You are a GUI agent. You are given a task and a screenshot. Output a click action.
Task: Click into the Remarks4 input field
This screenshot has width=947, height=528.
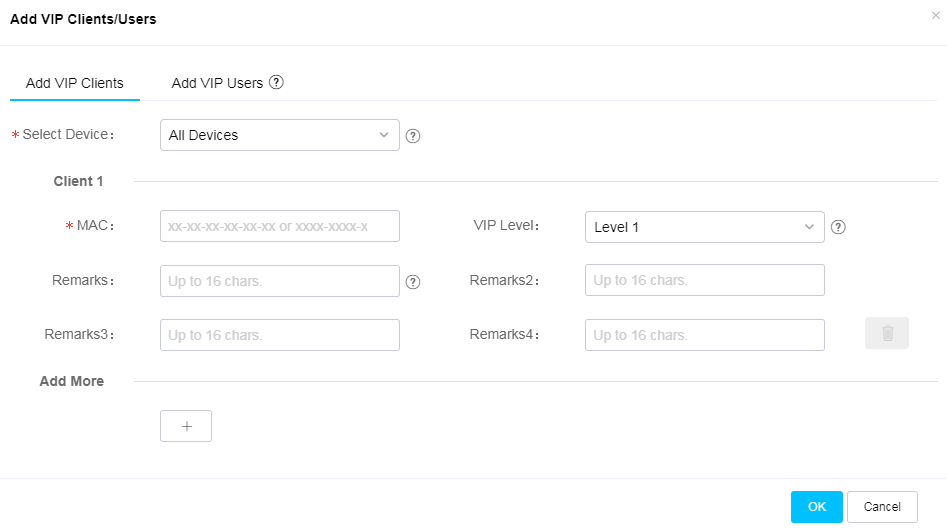(x=705, y=335)
